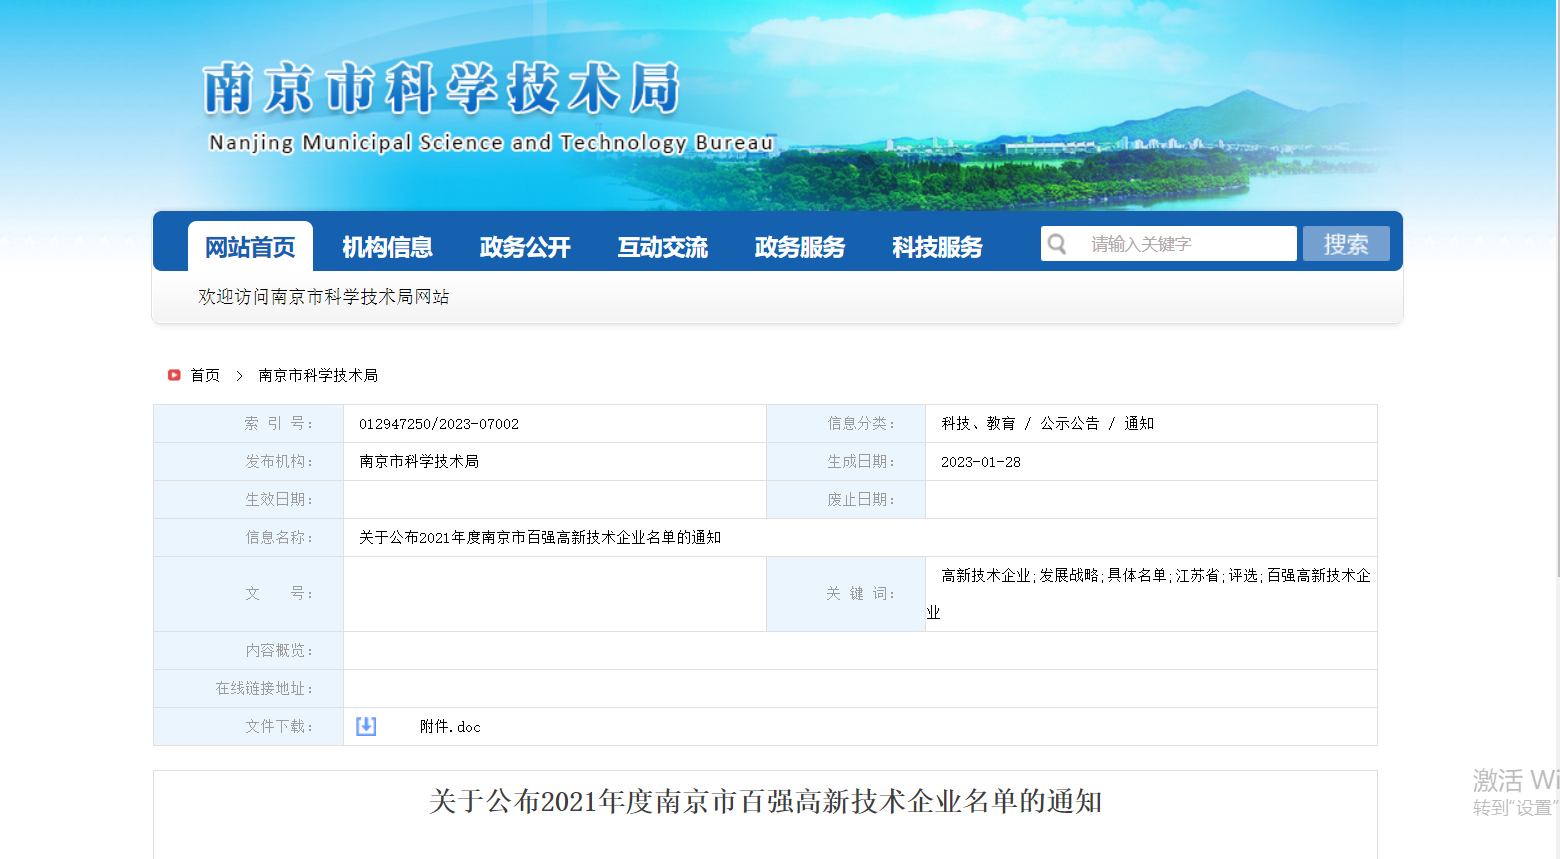
Task: Click the red icon before 首页 breadcrumb
Action: click(x=174, y=375)
